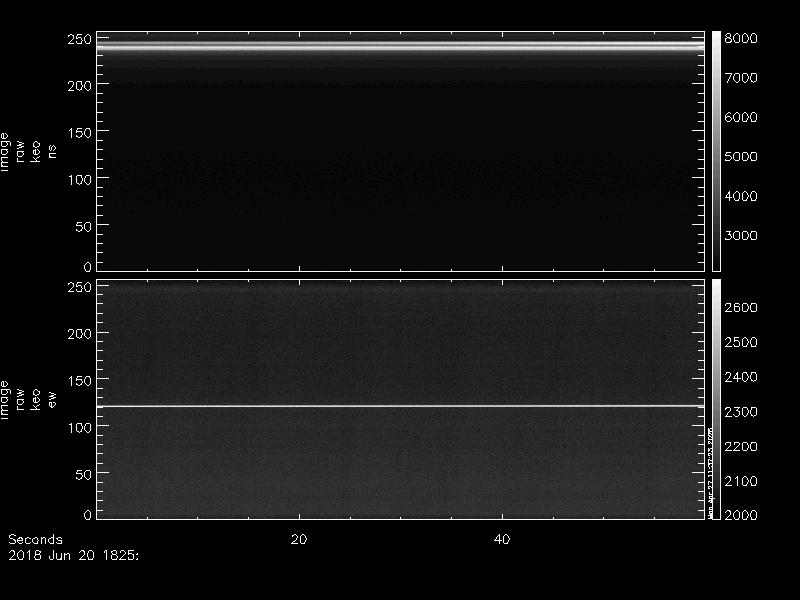
Task: Pick the 200 tick on the ew keogram axis
Action: 80,334
